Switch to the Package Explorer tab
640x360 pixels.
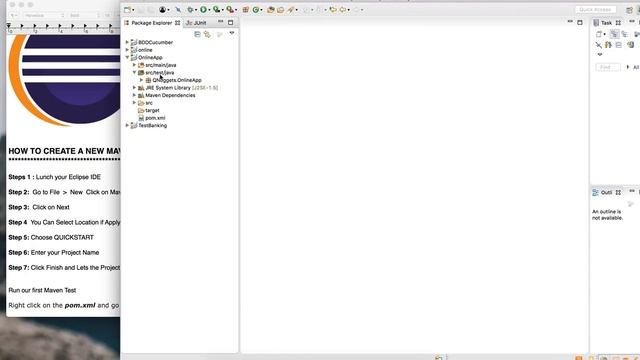coord(152,23)
